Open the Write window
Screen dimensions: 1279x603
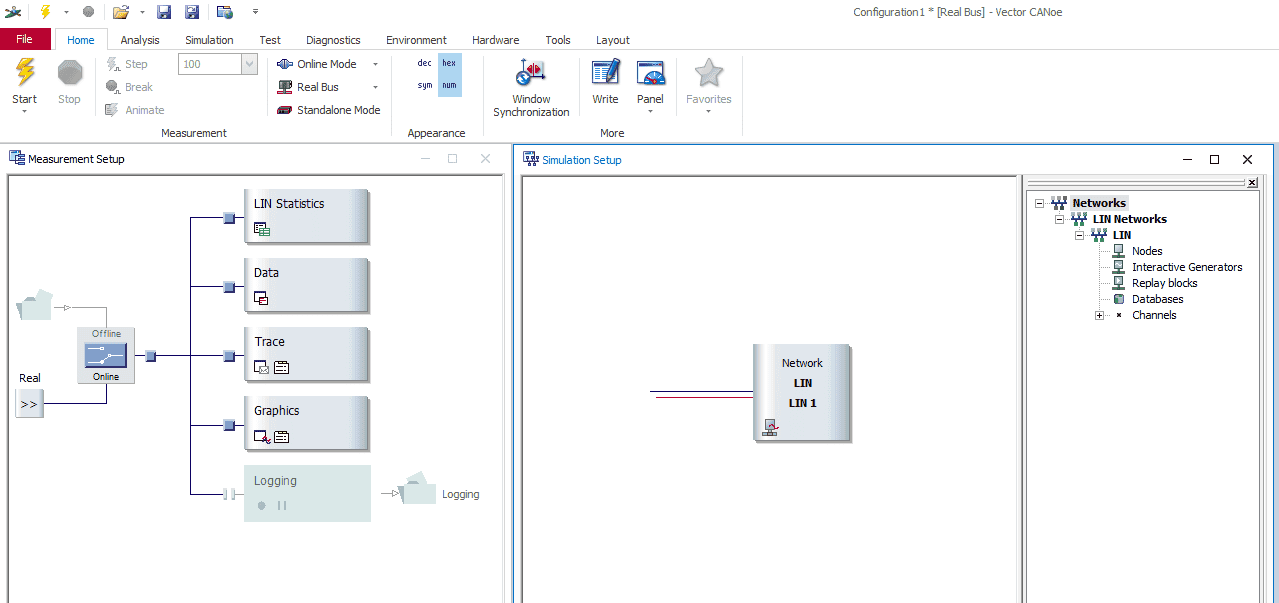pos(605,74)
